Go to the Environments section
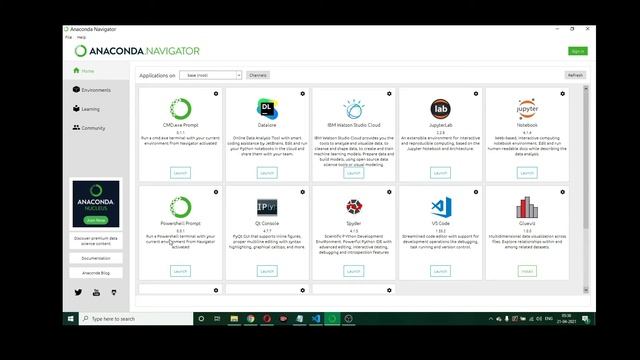Image resolution: width=640 pixels, height=360 pixels. [92, 90]
